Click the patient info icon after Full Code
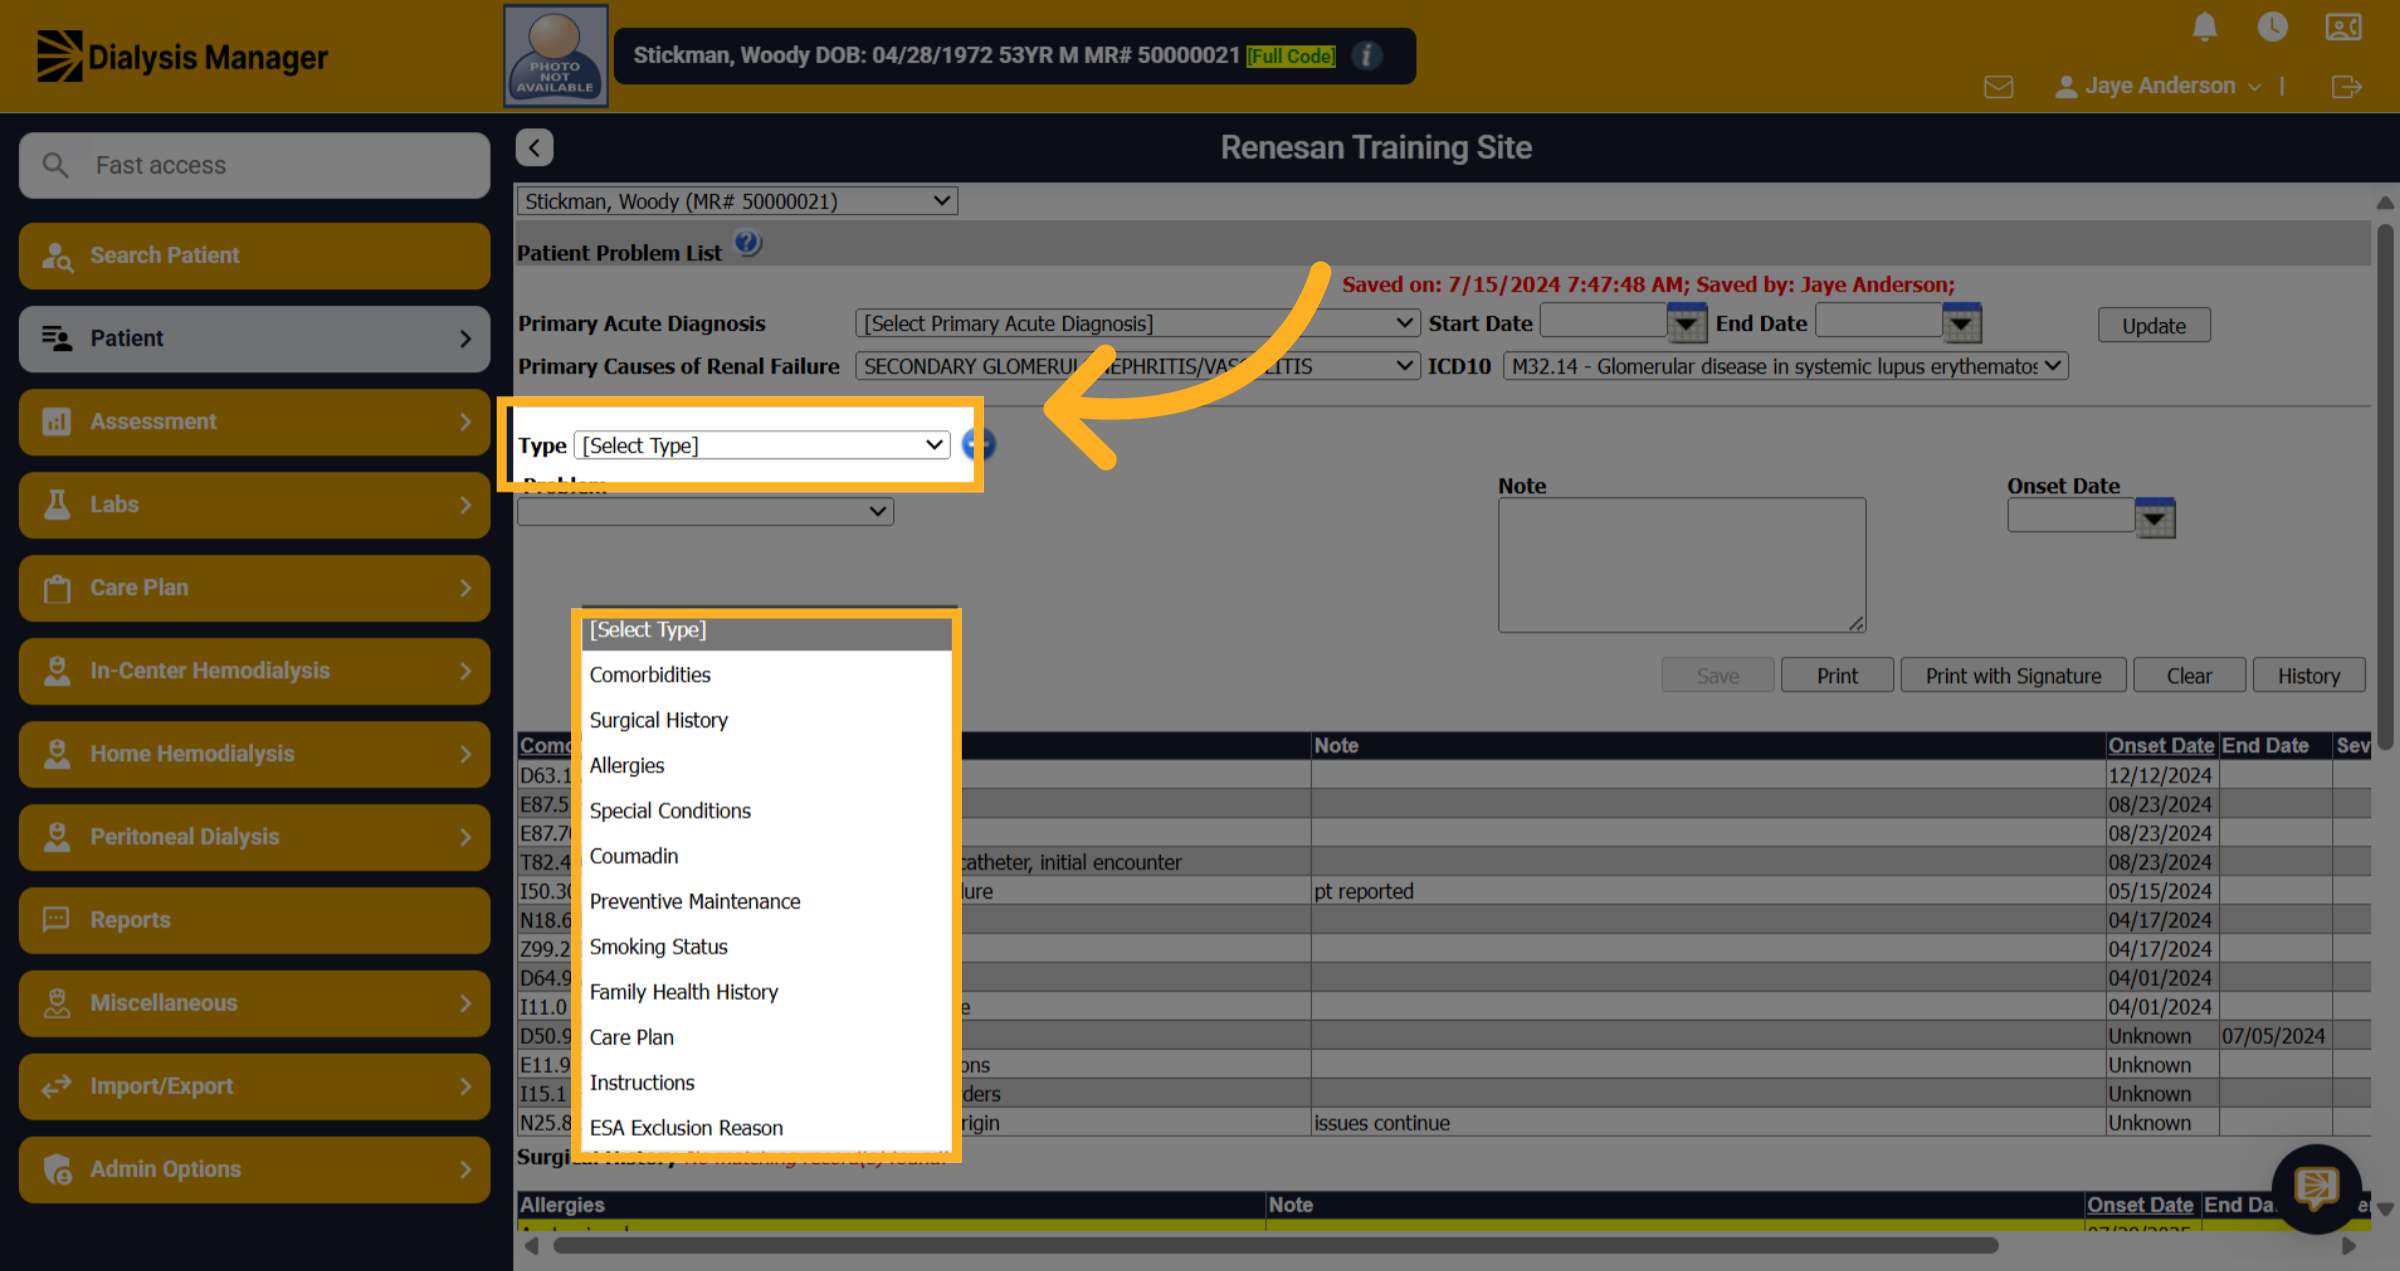The width and height of the screenshot is (2400, 1271). 1366,55
